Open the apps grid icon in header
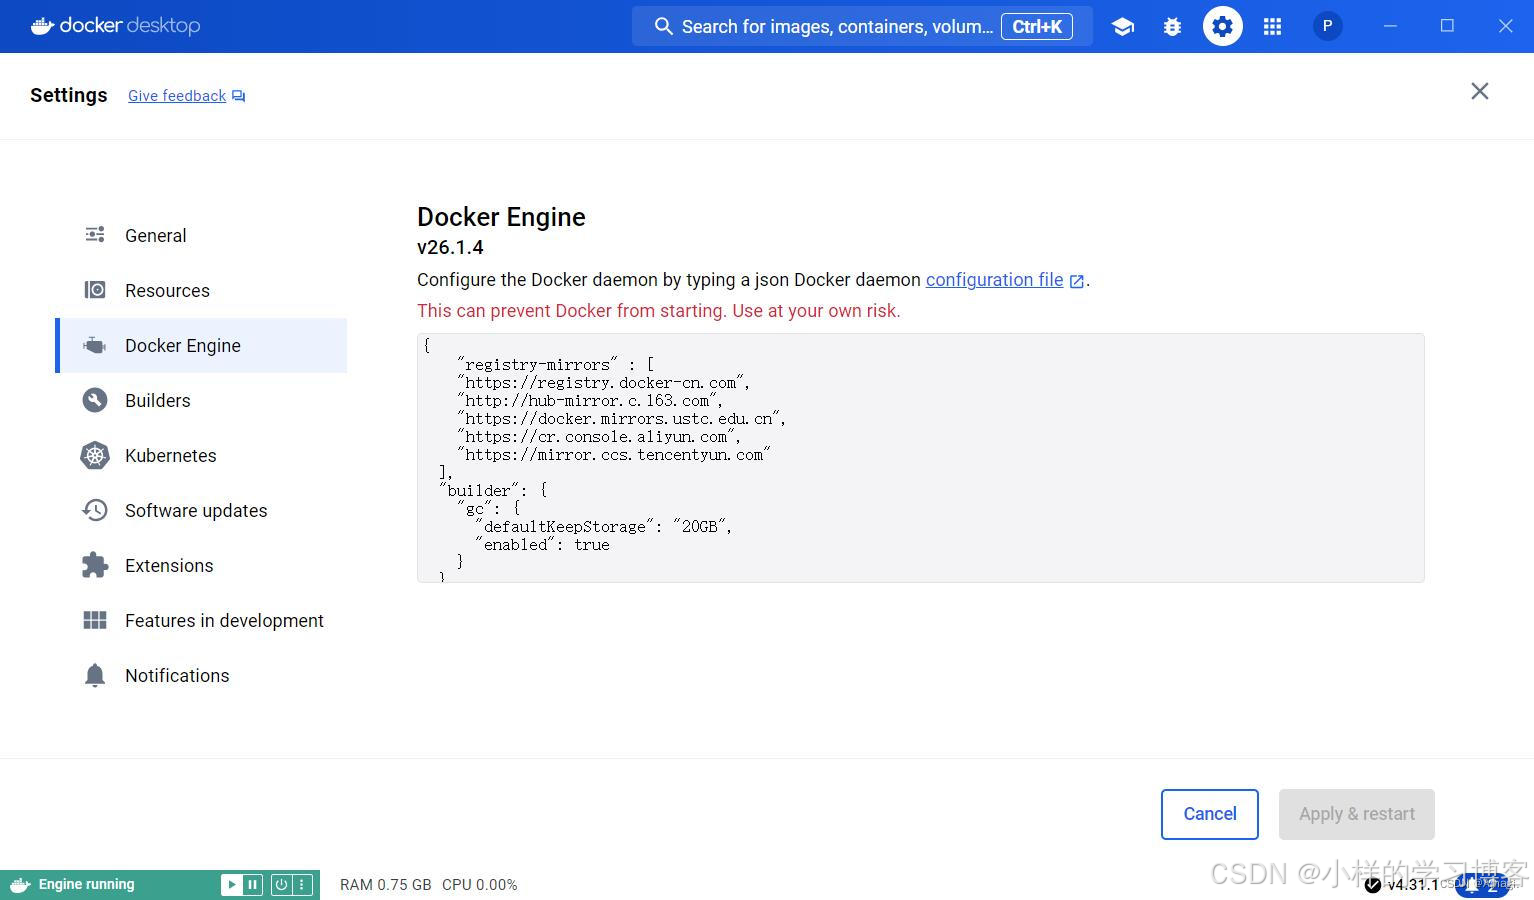This screenshot has width=1534, height=900. [1272, 27]
